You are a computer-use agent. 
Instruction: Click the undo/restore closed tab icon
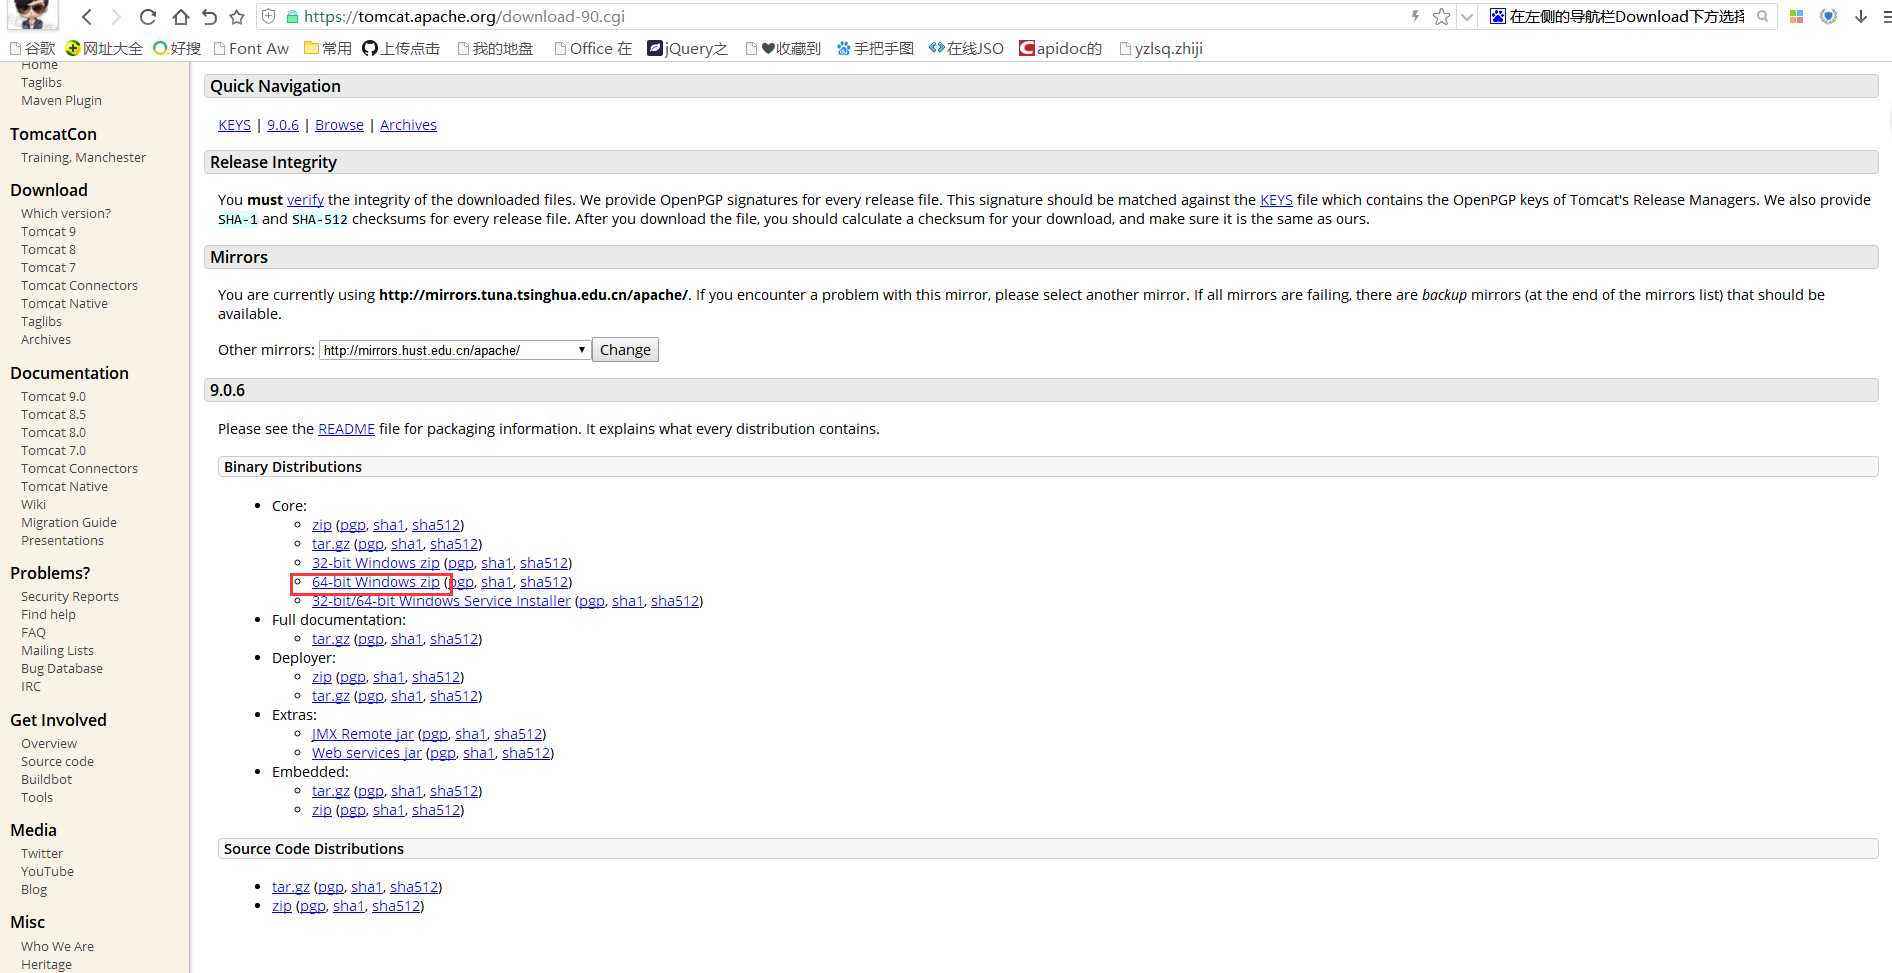209,17
